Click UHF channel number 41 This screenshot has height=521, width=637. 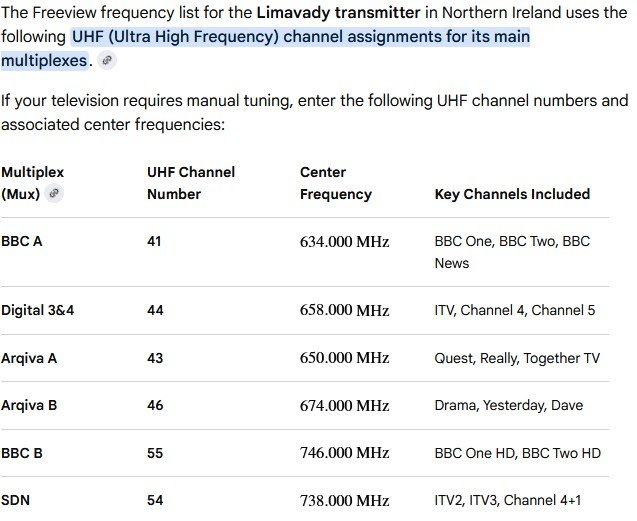tap(154, 241)
